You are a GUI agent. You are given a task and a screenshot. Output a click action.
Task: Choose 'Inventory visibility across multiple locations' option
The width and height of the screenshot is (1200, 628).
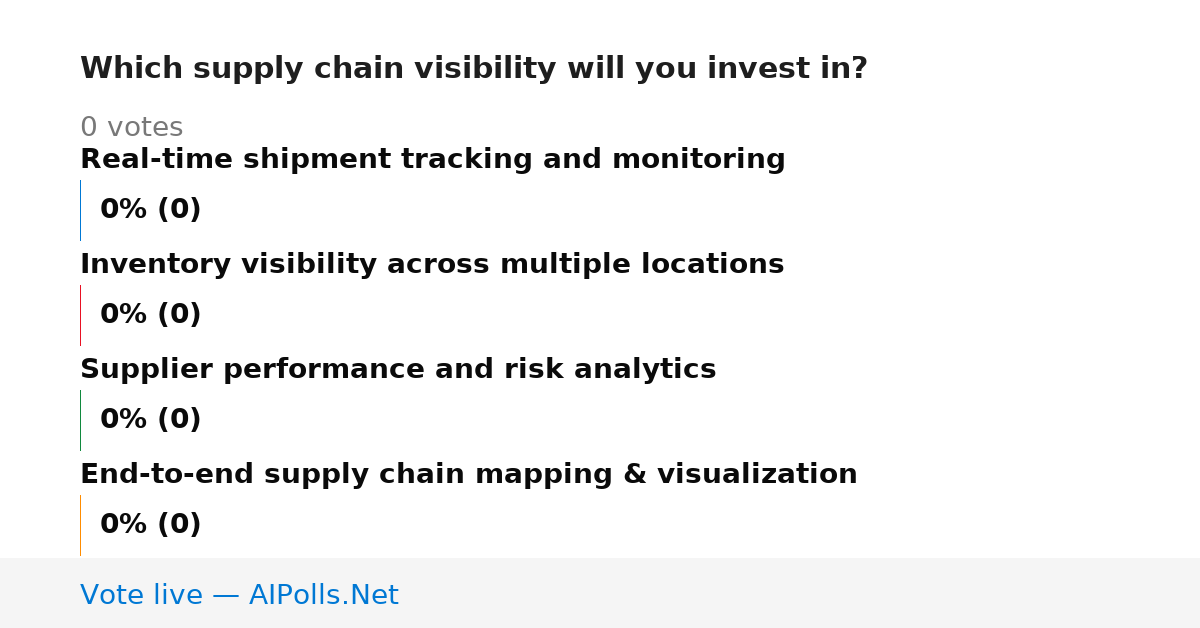tap(432, 265)
